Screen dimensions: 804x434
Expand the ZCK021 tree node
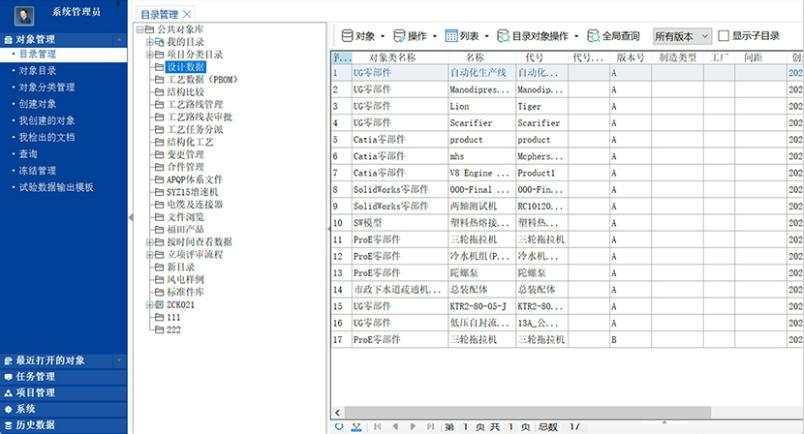point(149,304)
